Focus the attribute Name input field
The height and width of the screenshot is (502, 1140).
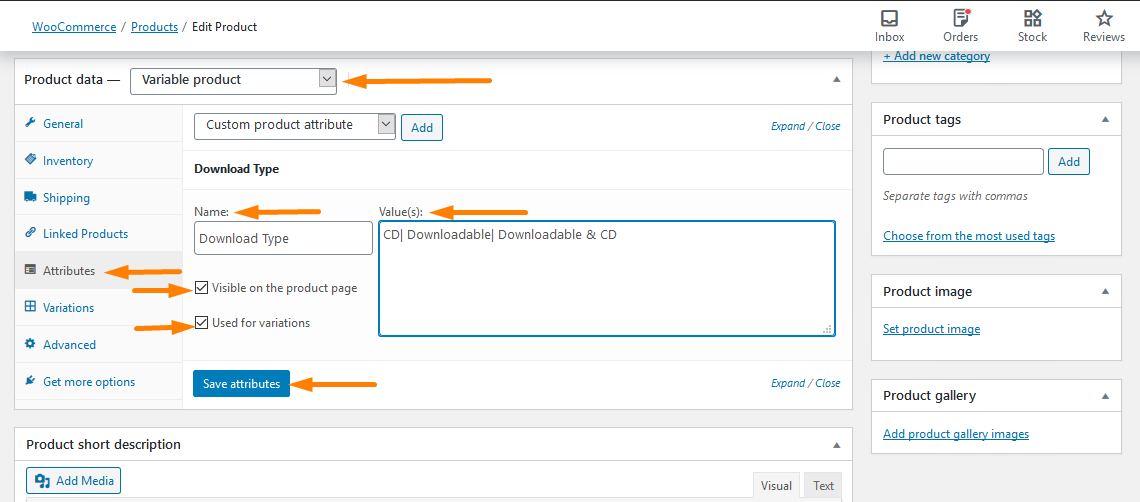(284, 238)
